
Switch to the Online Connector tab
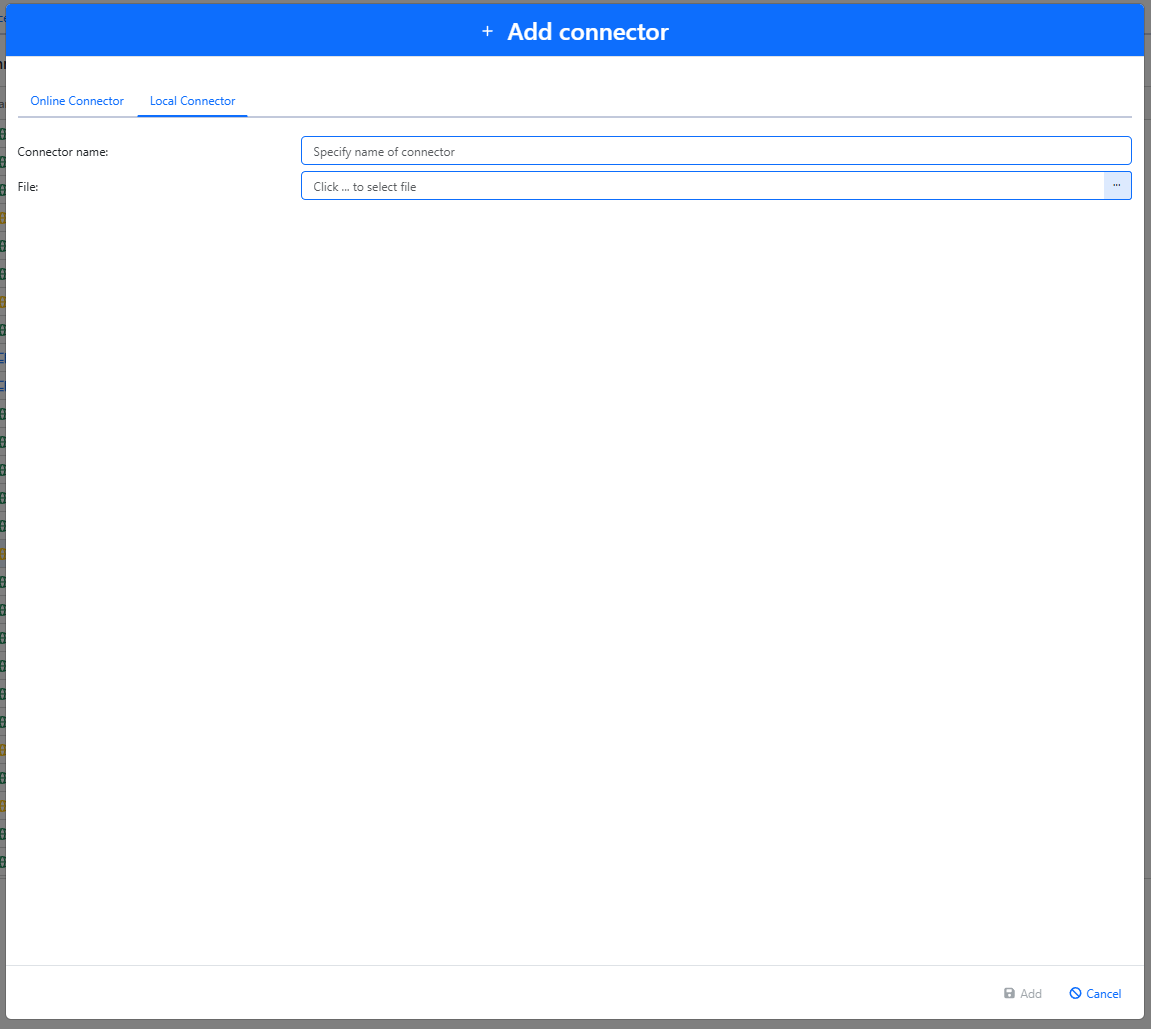[76, 101]
